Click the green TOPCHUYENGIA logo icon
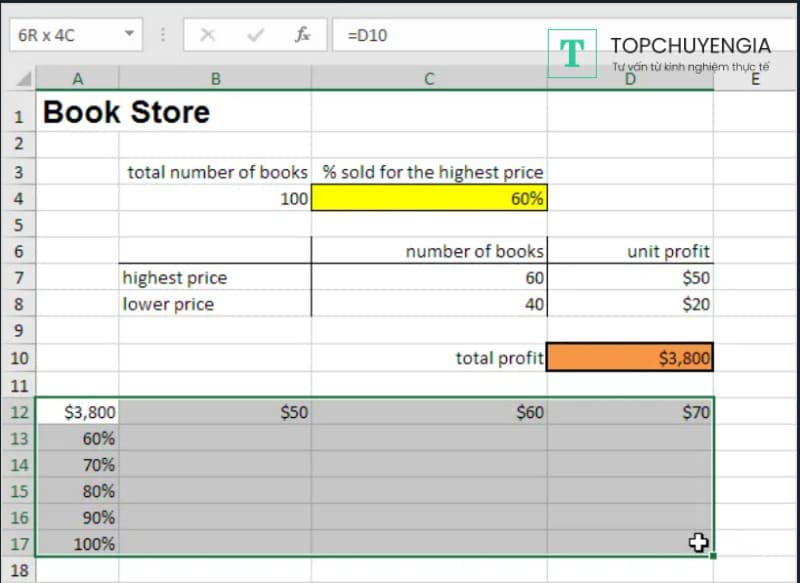This screenshot has width=800, height=583. (x=572, y=53)
